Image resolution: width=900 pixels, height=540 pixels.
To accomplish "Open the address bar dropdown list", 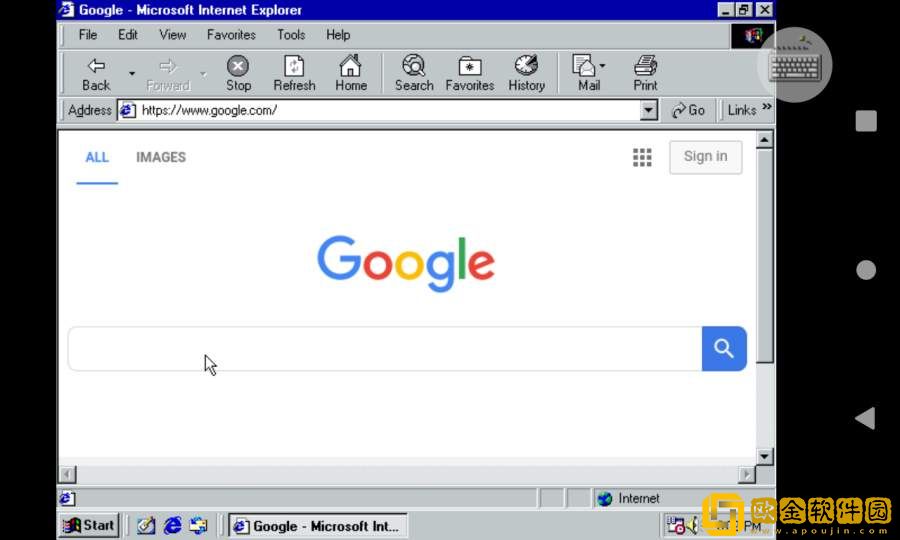I will (648, 110).
